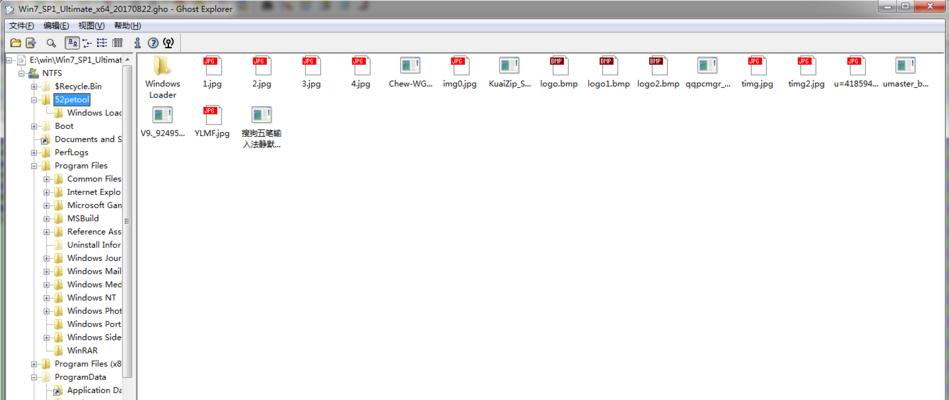This screenshot has height=400, width=949.
Task: Select the timg.jpg file icon
Action: [757, 65]
